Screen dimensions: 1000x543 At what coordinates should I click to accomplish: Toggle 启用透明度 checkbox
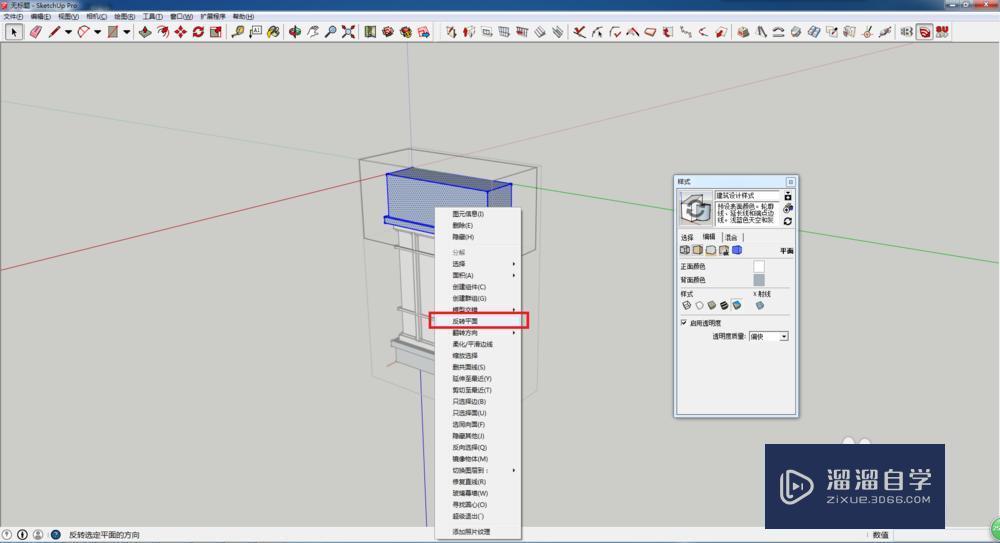pyautogui.click(x=684, y=323)
